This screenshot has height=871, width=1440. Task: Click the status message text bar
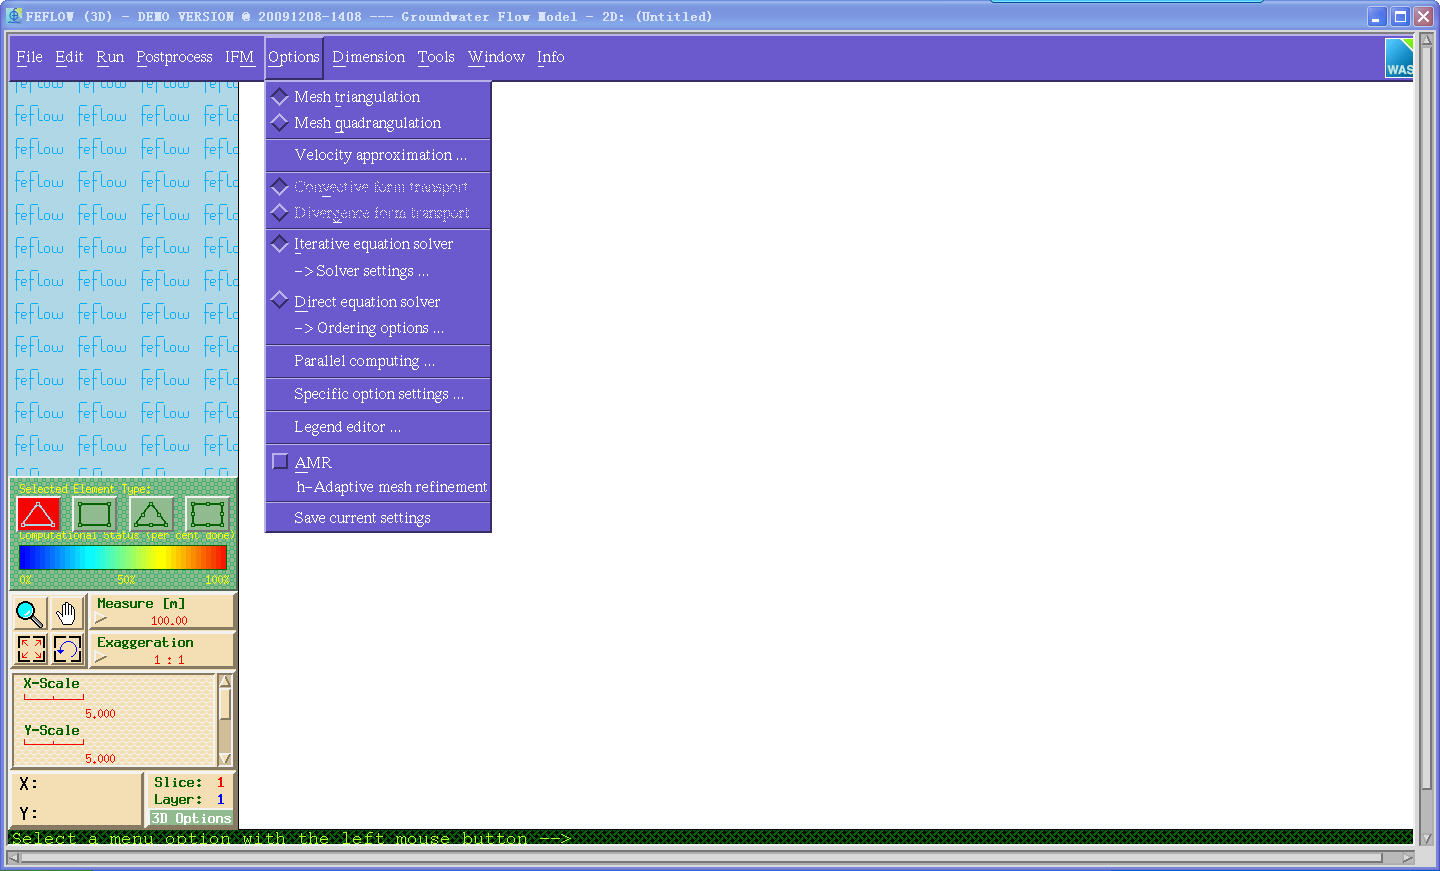click(710, 838)
